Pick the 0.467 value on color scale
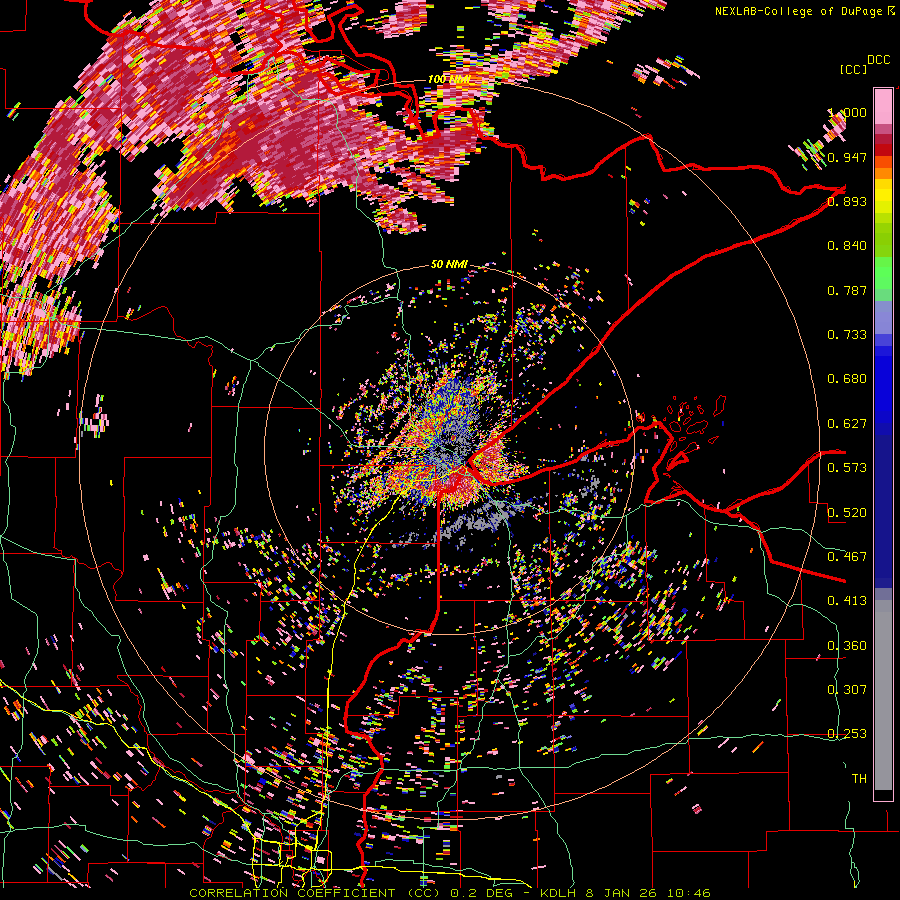This screenshot has width=900, height=900. pos(847,557)
